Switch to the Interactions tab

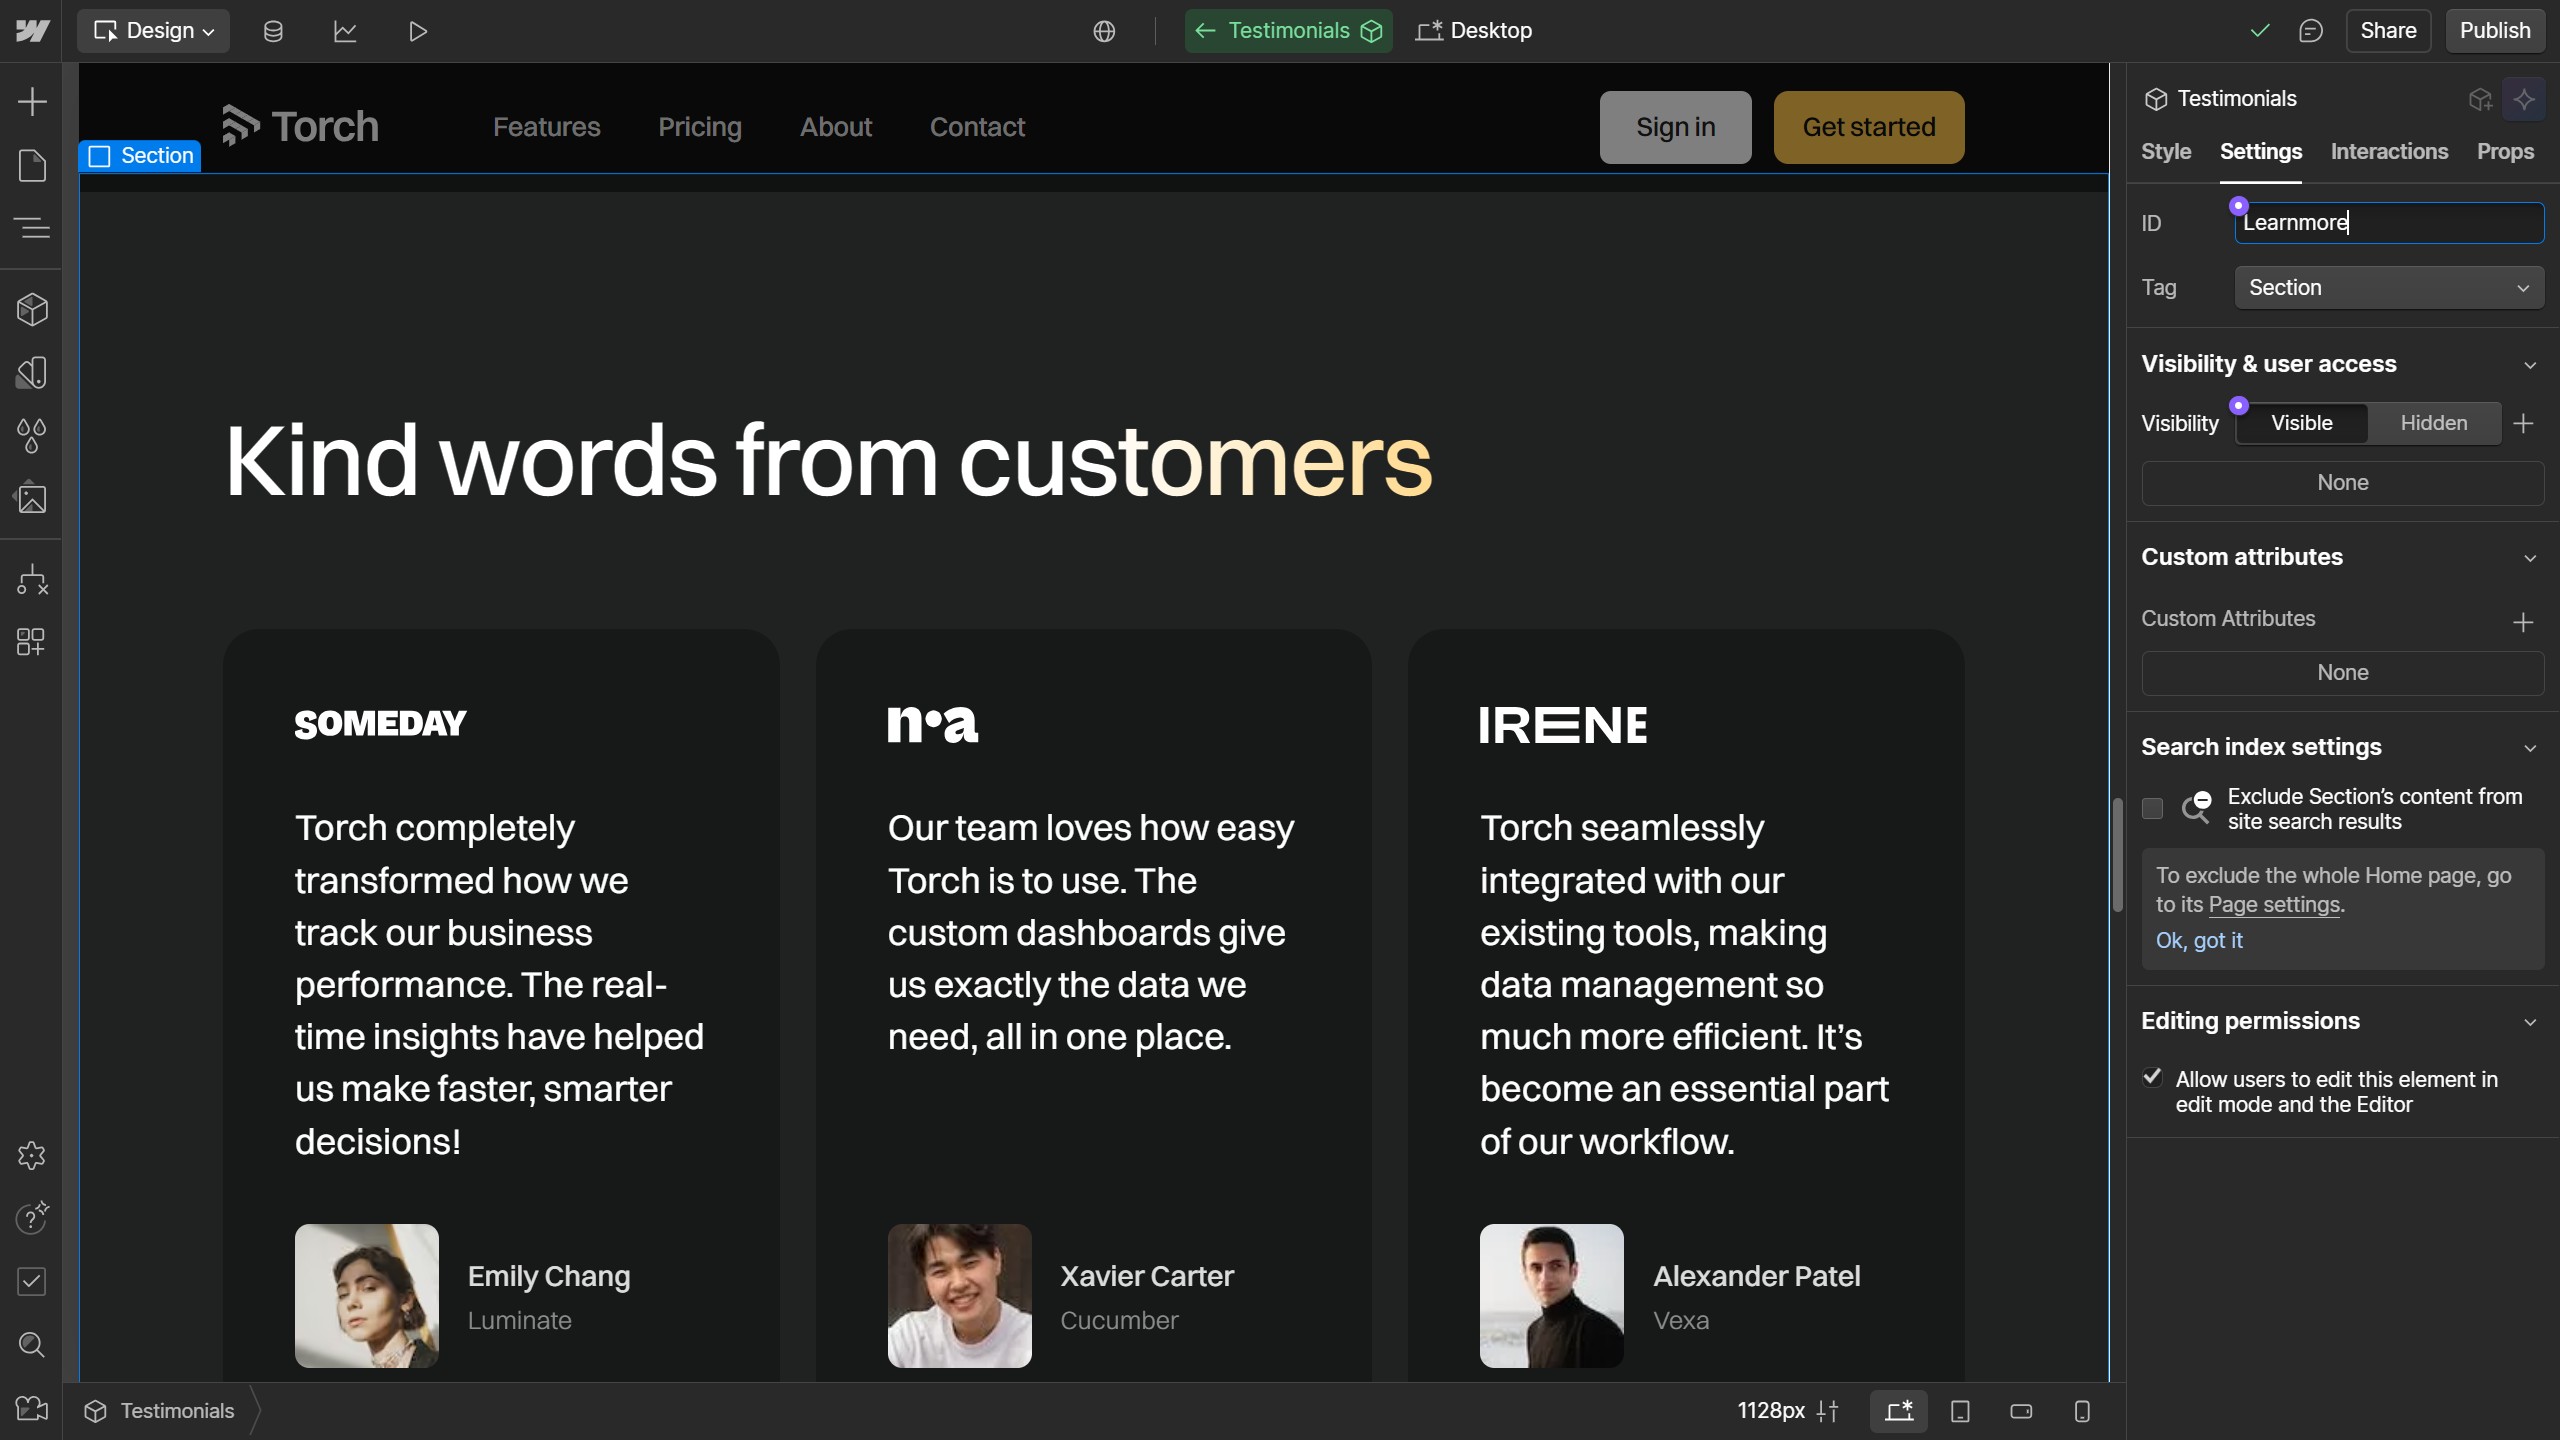click(2389, 152)
